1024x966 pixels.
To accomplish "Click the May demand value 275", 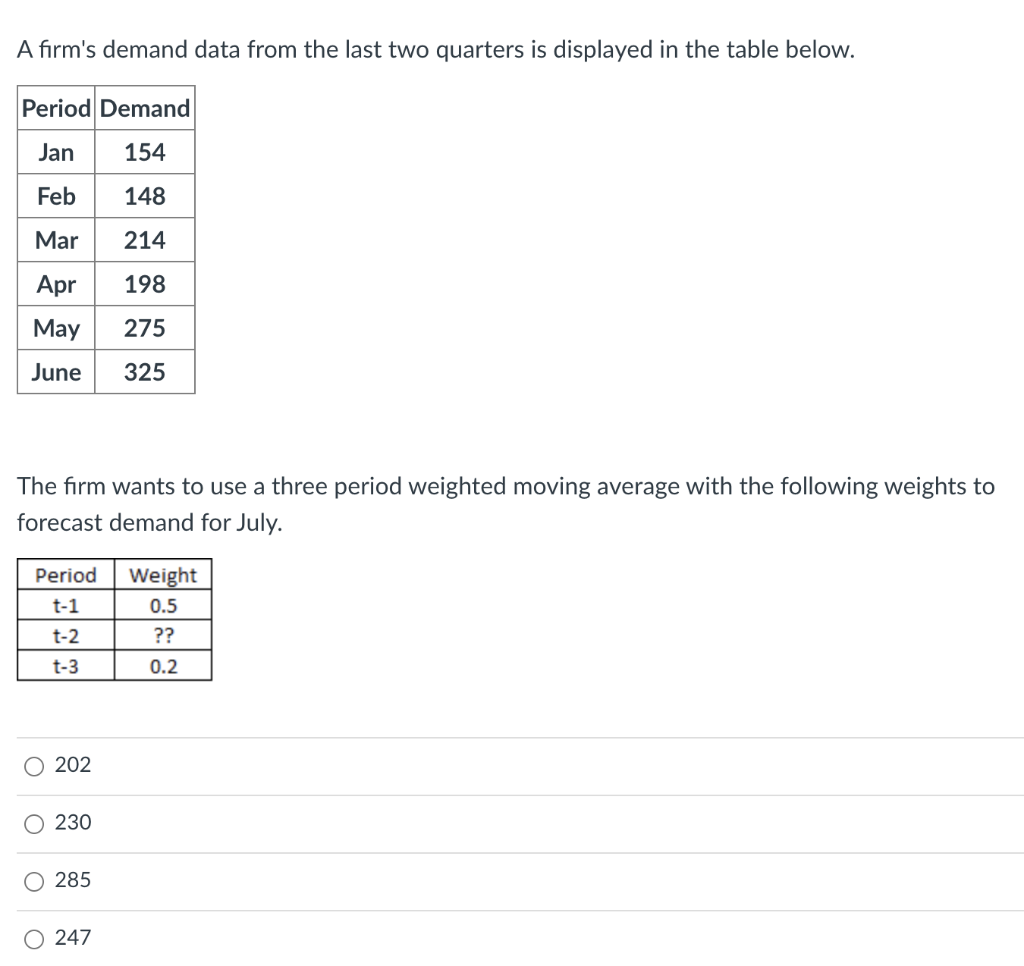I will pyautogui.click(x=144, y=328).
